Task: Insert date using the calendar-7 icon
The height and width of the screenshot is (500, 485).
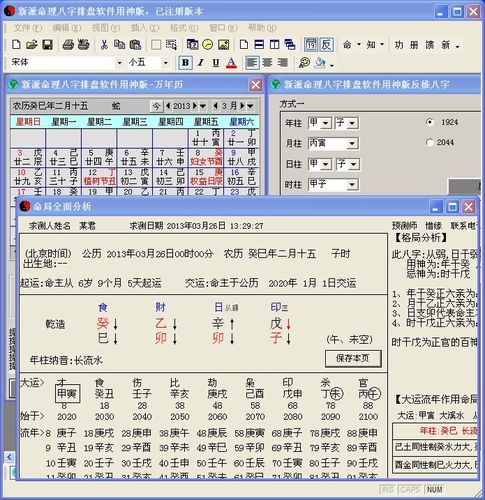Action: tap(192, 44)
